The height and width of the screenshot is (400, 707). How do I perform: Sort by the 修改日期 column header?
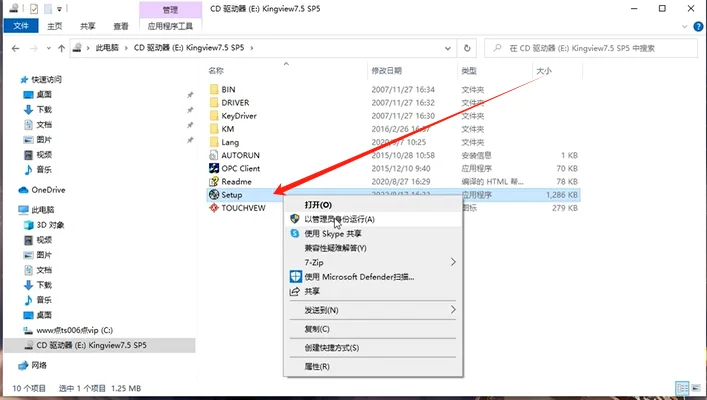[386, 71]
